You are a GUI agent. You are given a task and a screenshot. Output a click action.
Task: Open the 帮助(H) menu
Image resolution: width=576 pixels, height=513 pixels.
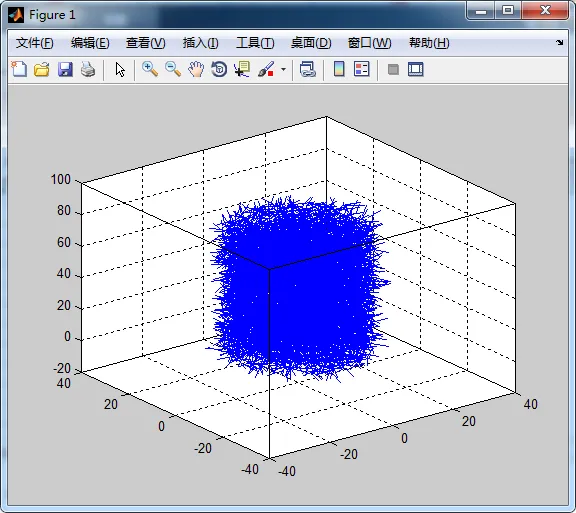point(429,43)
